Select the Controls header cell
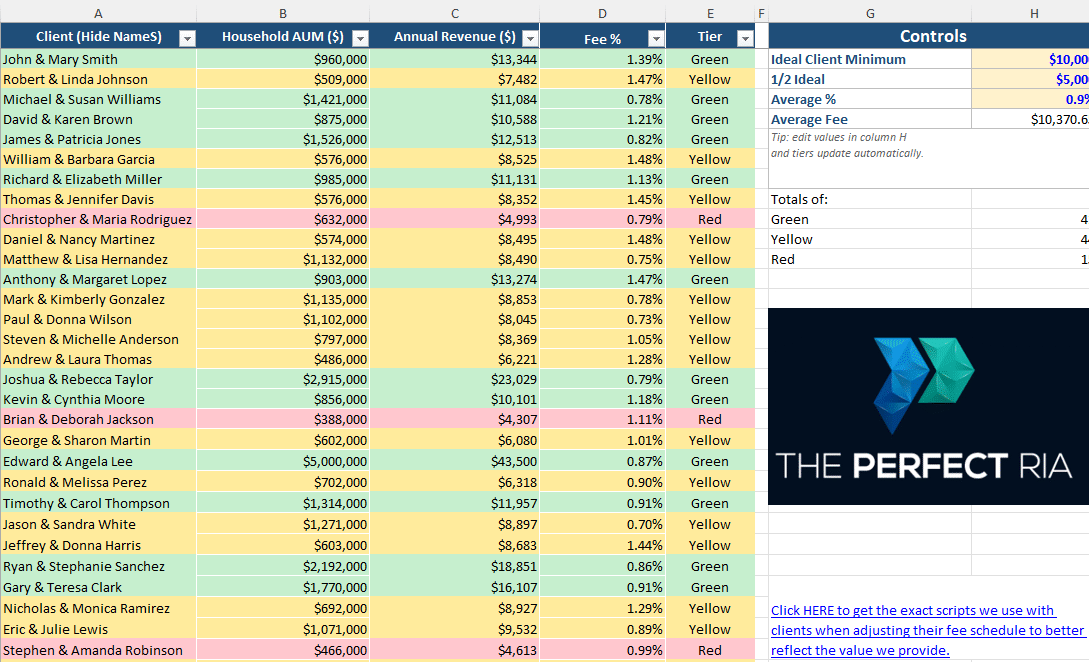The image size is (1089, 662). [929, 36]
